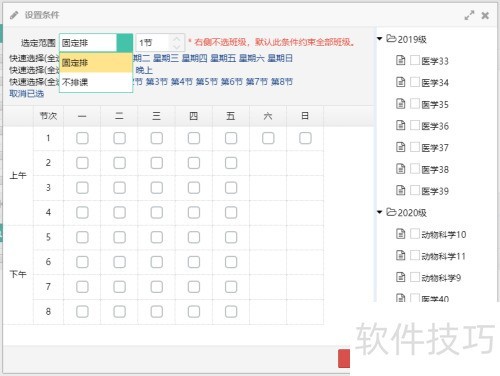The height and width of the screenshot is (376, 500).
Task: Click the document icon beside 医学35
Action: [400, 104]
